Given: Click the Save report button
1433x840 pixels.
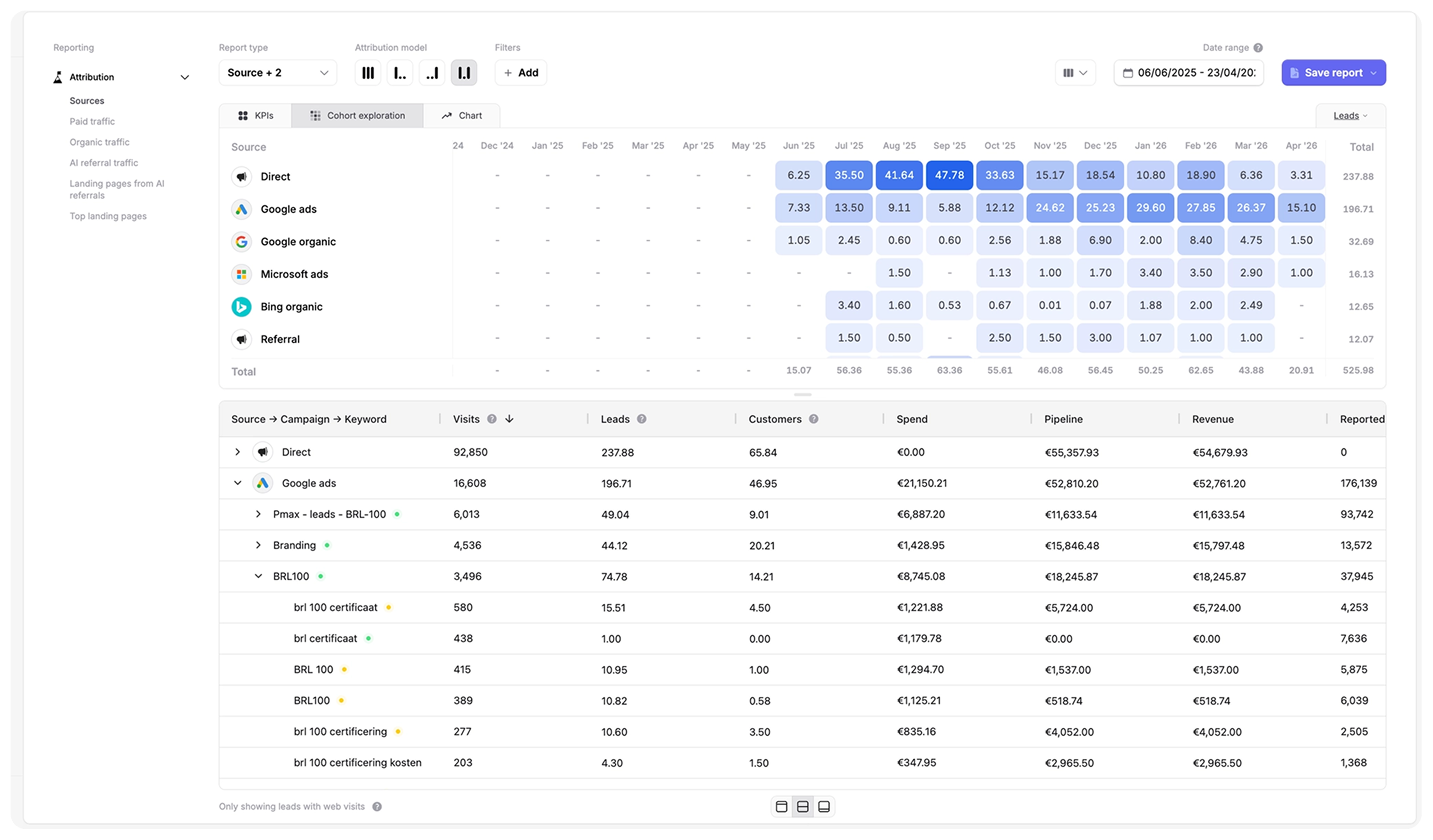Looking at the screenshot, I should (1334, 73).
